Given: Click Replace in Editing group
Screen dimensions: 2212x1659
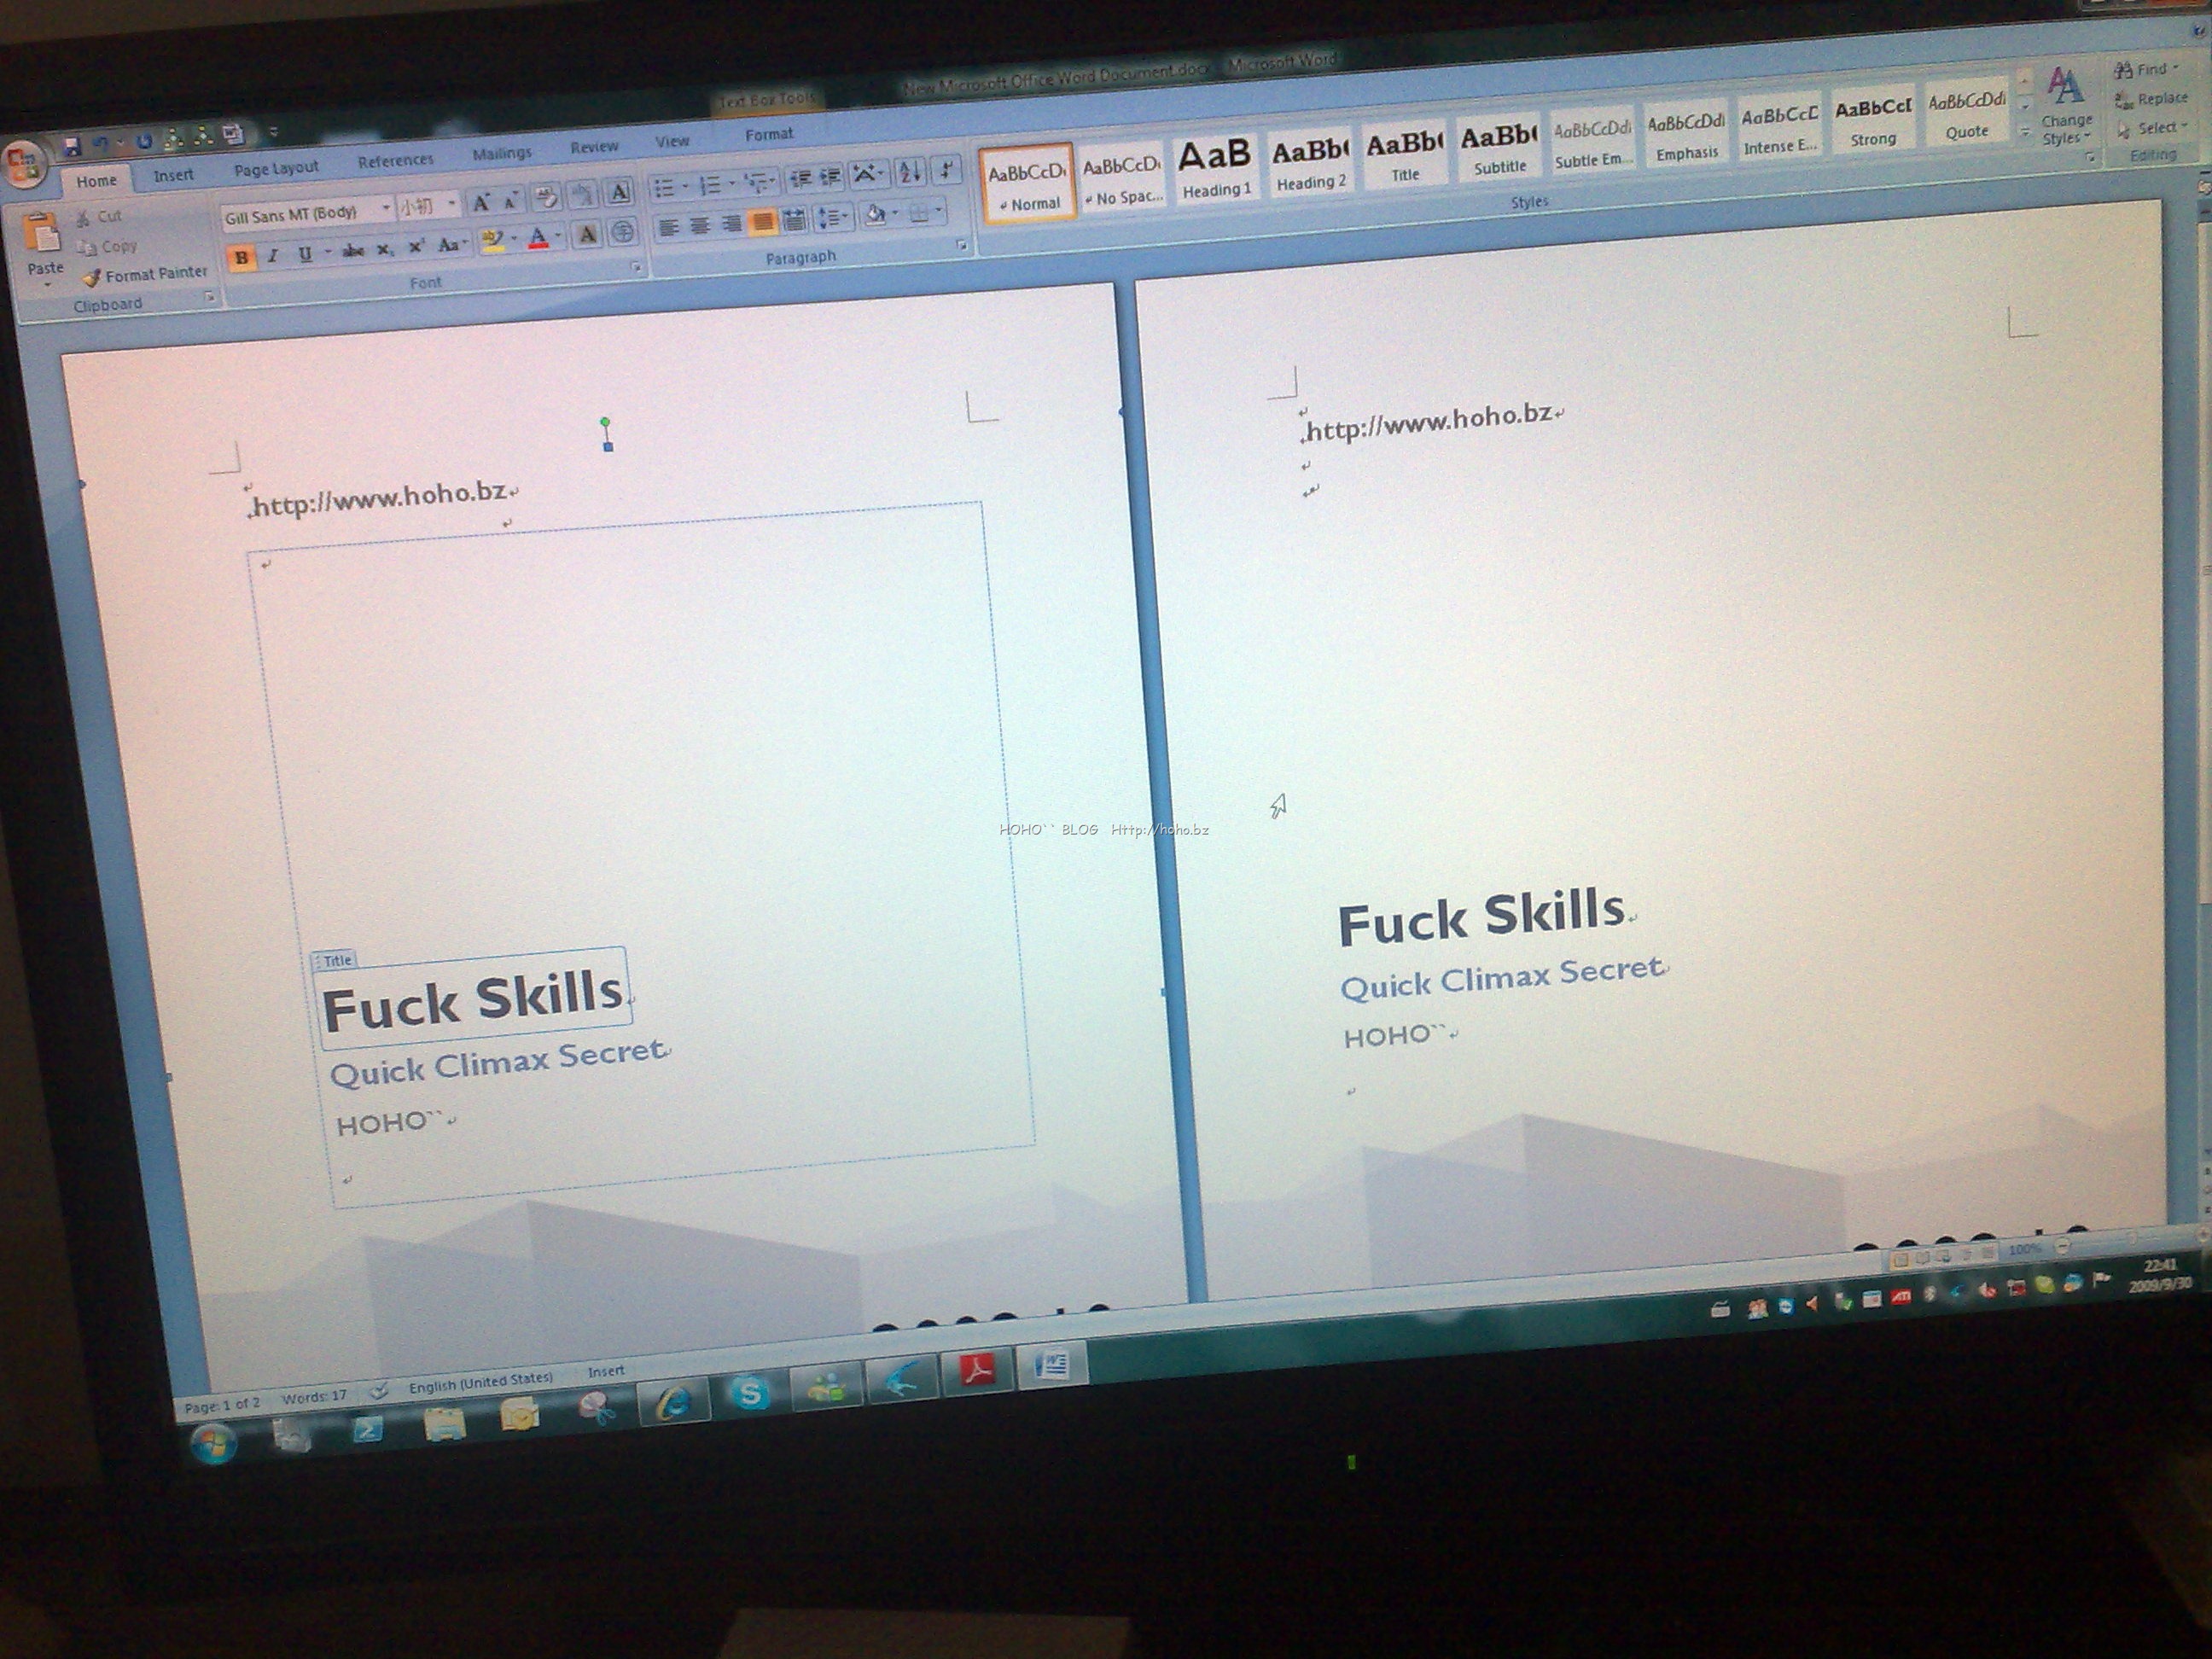Looking at the screenshot, I should pos(2152,99).
